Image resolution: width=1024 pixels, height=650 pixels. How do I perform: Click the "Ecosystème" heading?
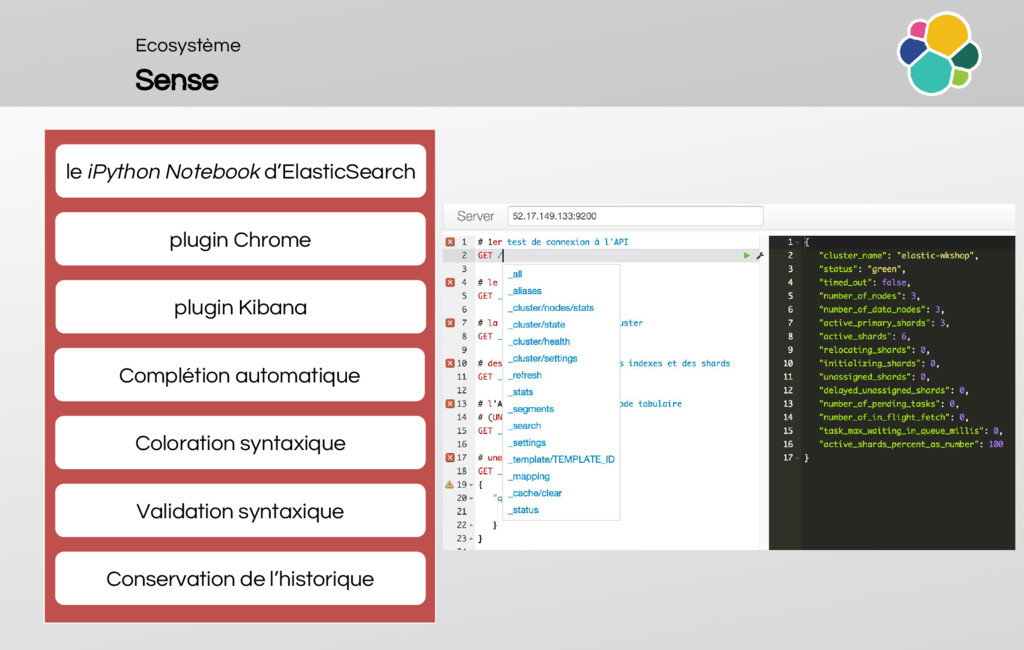click(x=188, y=45)
